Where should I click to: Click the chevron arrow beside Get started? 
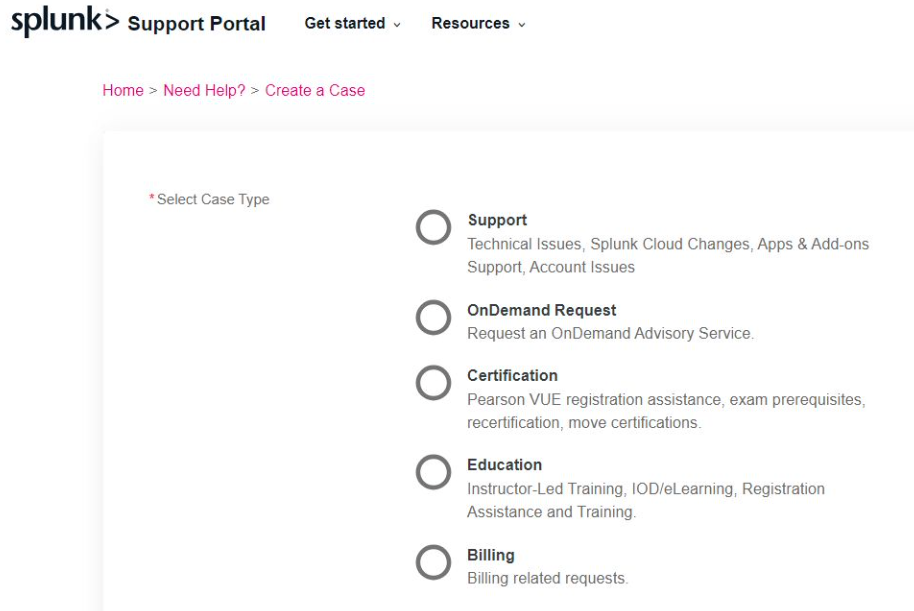[x=398, y=24]
